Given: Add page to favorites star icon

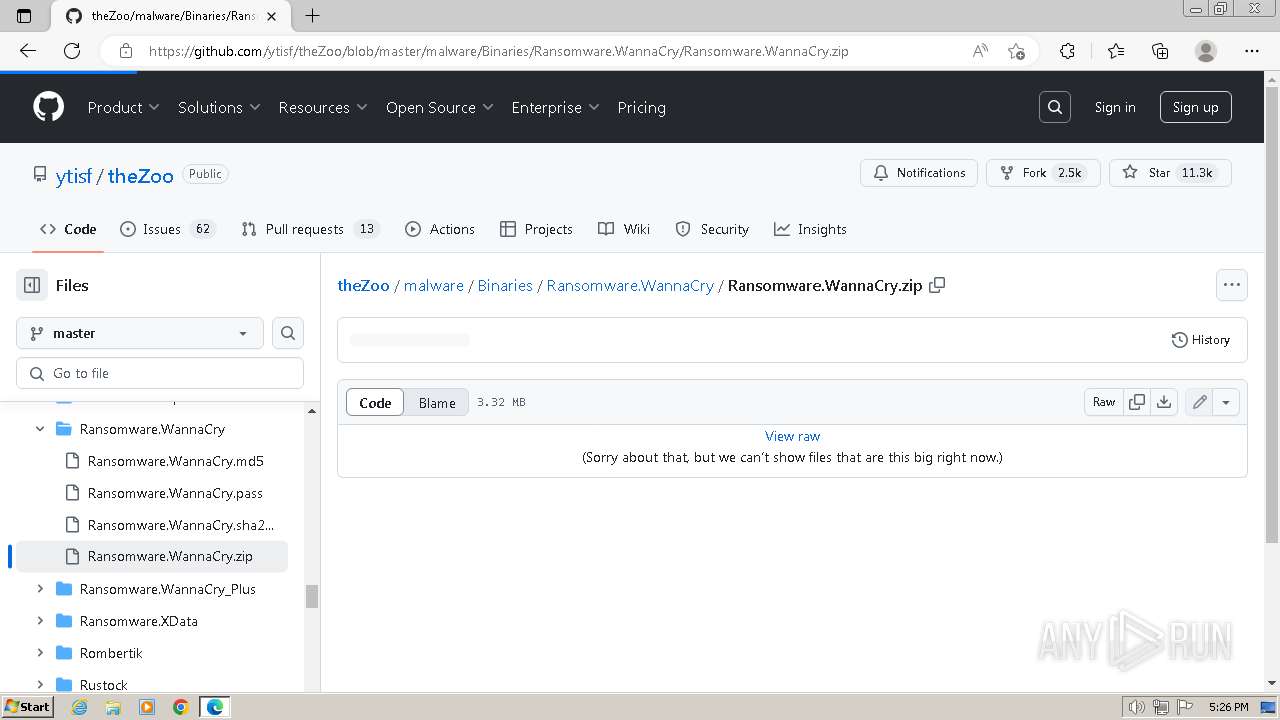Looking at the screenshot, I should [1016, 51].
